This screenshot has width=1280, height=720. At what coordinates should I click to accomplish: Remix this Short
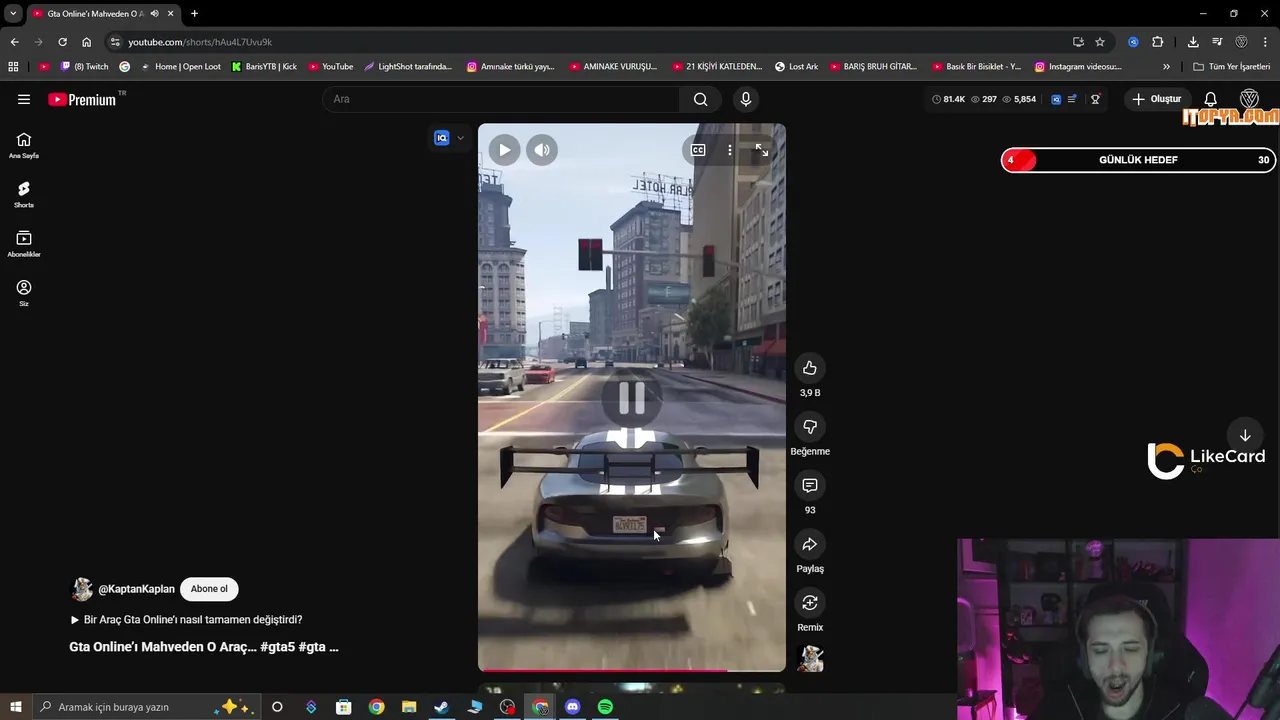(810, 603)
